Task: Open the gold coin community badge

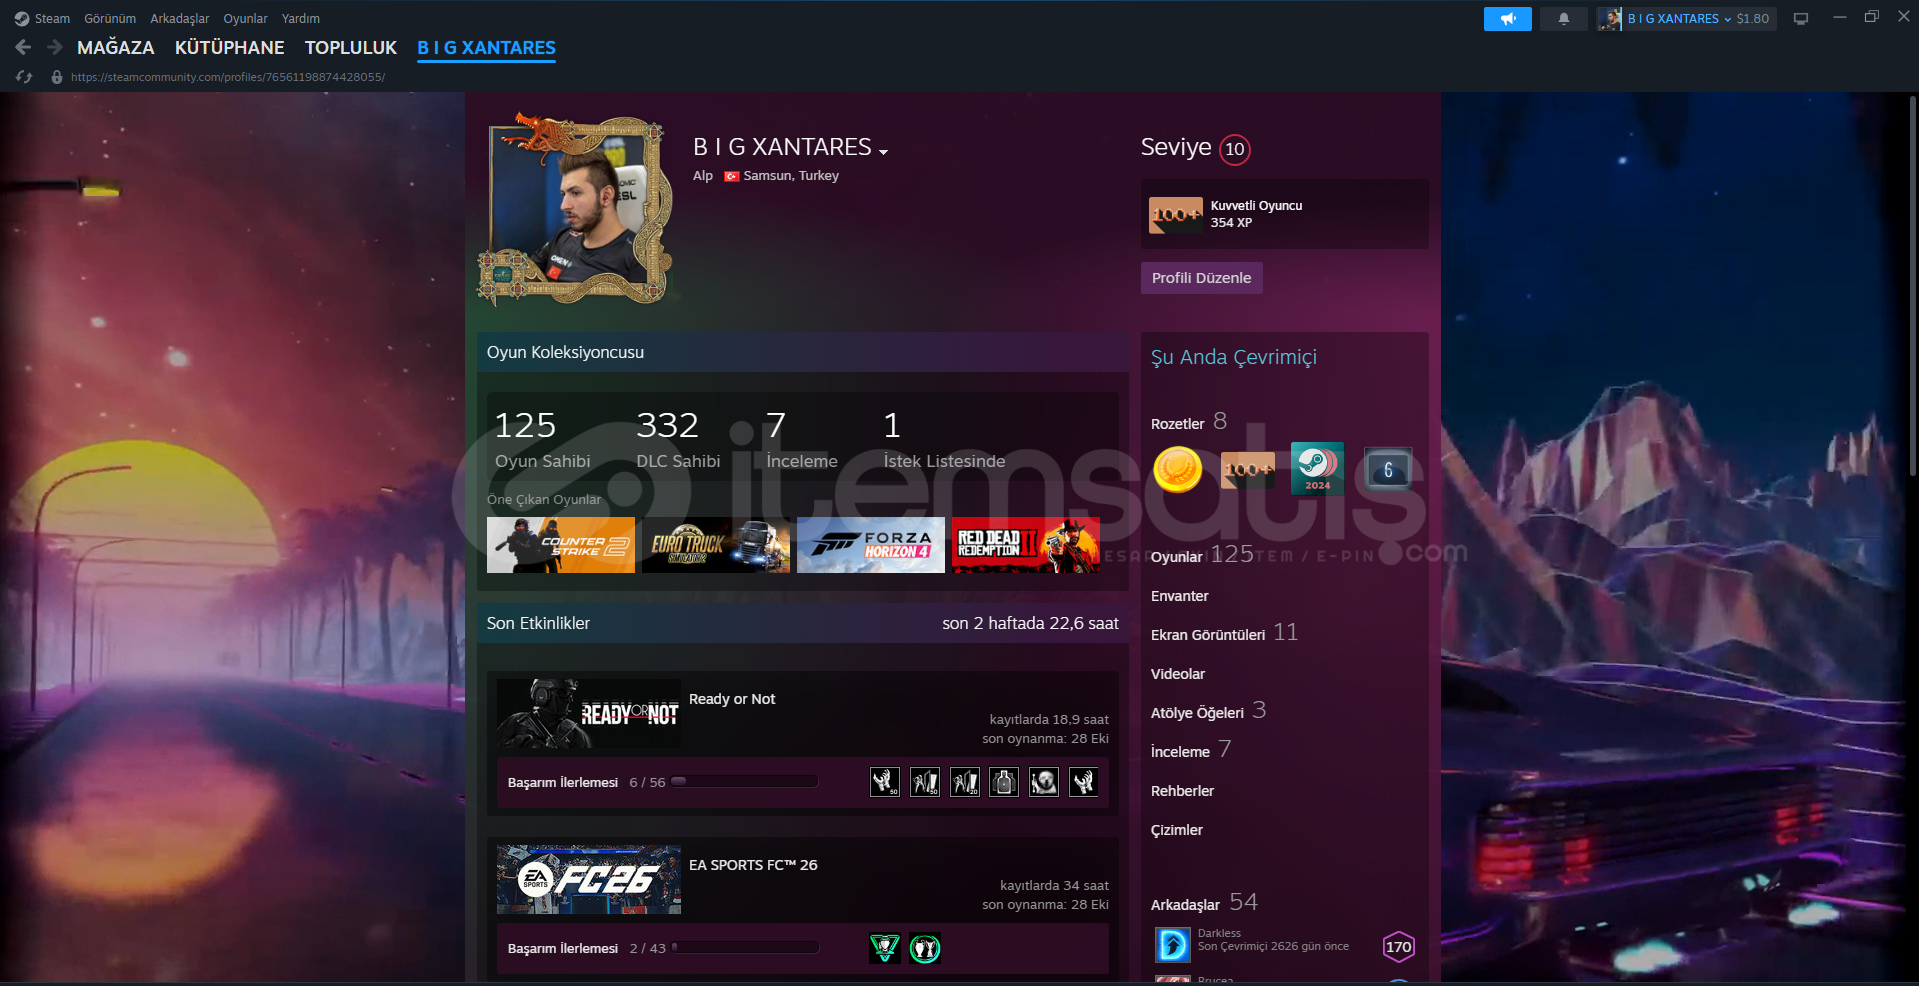Action: click(1178, 469)
